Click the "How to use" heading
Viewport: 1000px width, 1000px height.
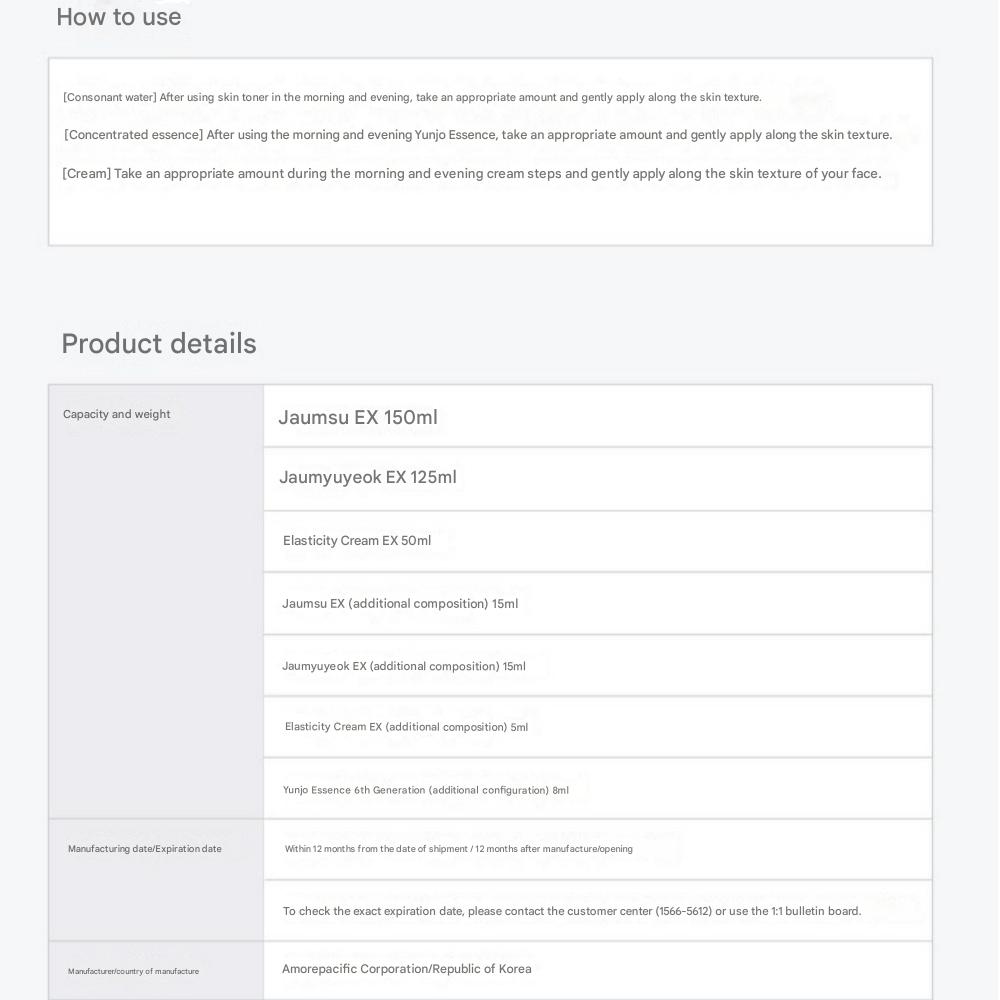pos(119,17)
